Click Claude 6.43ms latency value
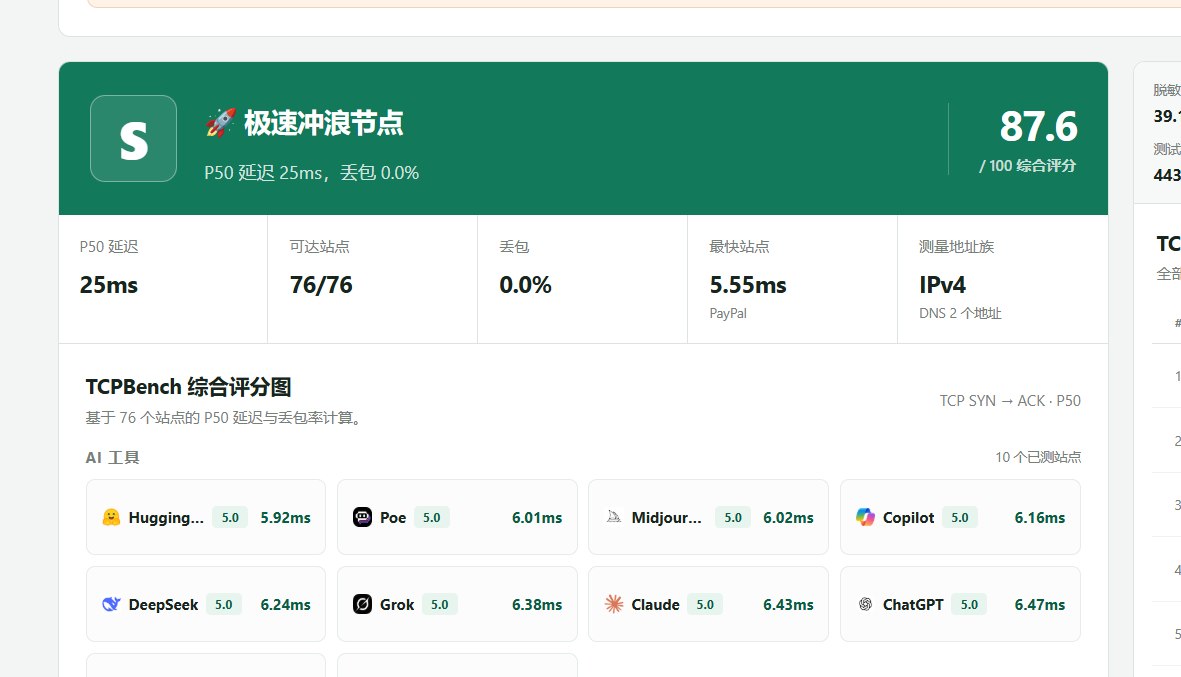Viewport: 1181px width, 677px height. pyautogui.click(x=789, y=604)
